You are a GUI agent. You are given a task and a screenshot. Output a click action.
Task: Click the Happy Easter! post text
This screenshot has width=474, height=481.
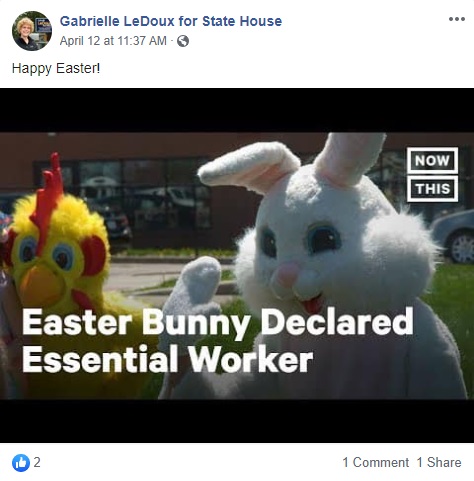[x=56, y=68]
